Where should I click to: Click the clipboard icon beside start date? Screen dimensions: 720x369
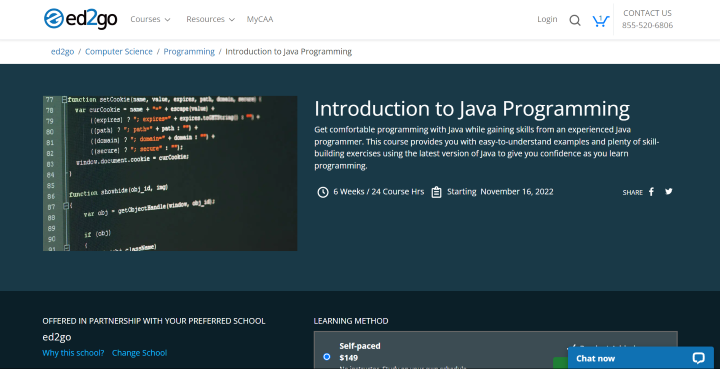436,192
